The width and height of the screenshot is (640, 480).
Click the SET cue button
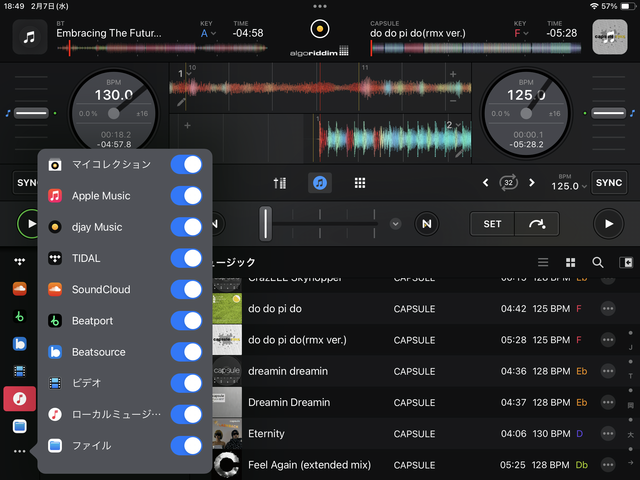tap(492, 223)
